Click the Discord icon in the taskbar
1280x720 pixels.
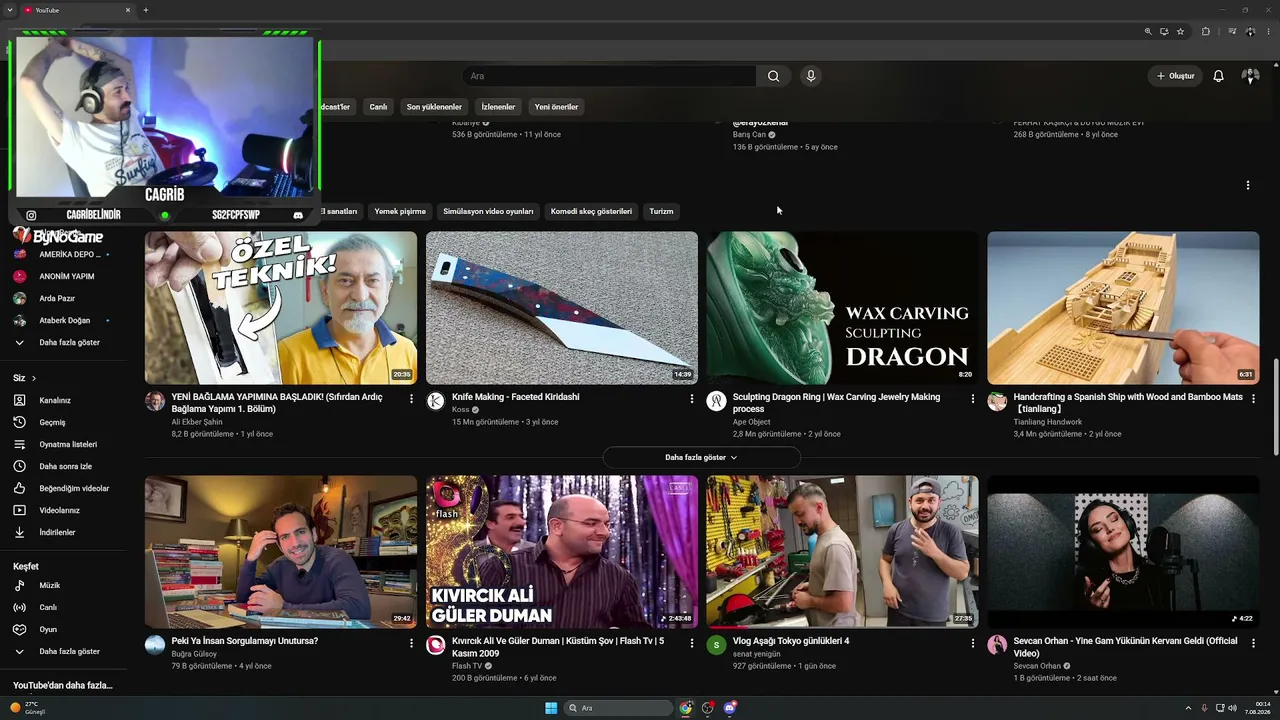(730, 708)
